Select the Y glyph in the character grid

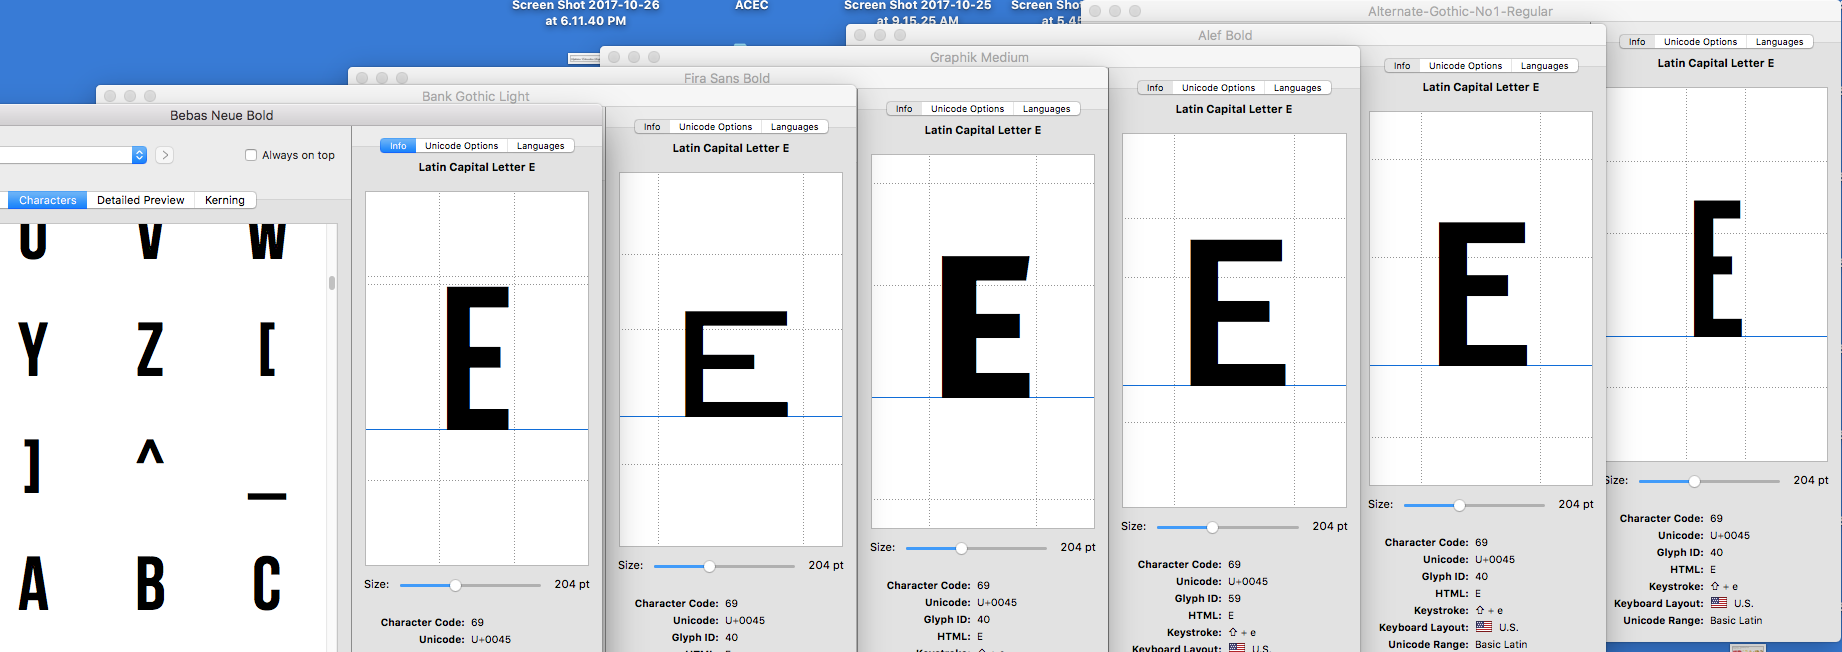tap(33, 349)
